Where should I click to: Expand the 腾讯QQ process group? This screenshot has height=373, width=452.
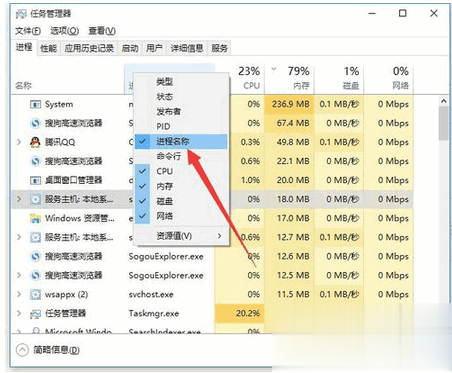[x=19, y=142]
